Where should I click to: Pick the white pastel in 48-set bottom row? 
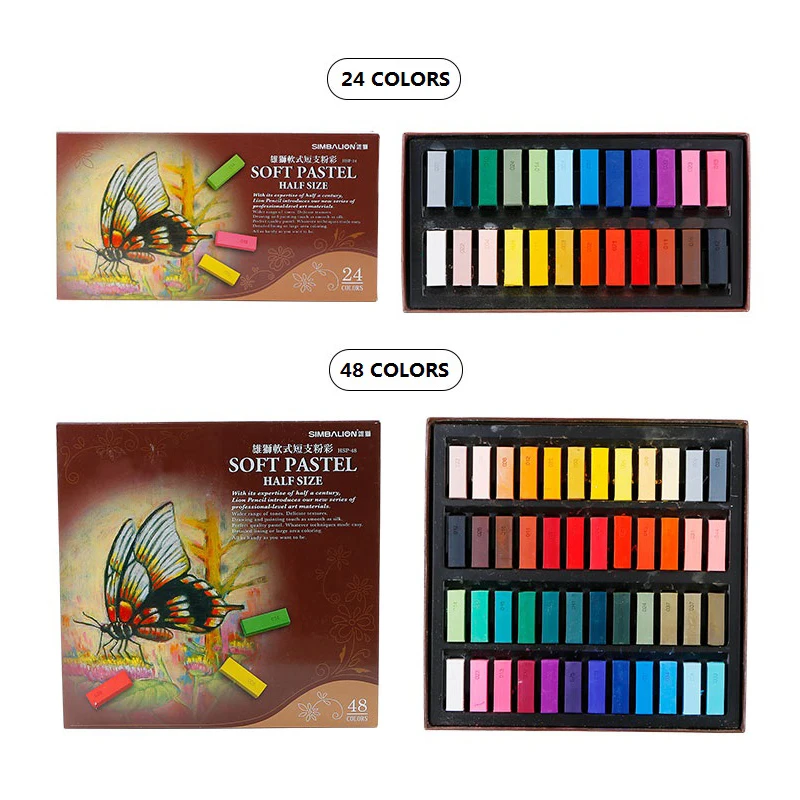pyautogui.click(x=455, y=685)
